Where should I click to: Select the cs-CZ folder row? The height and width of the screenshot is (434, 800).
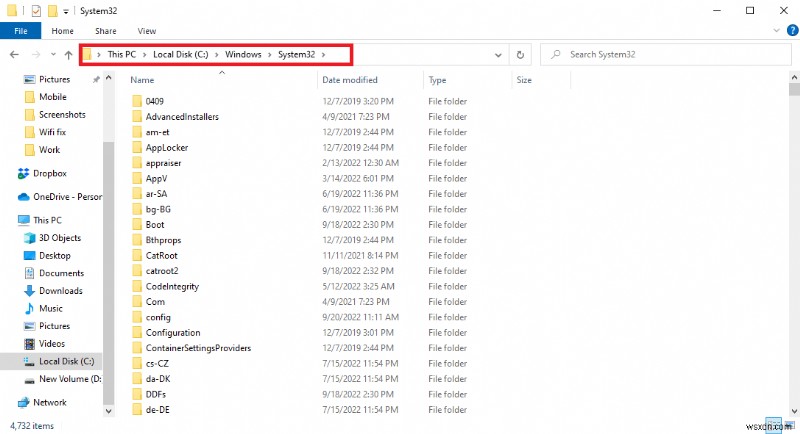click(300, 364)
